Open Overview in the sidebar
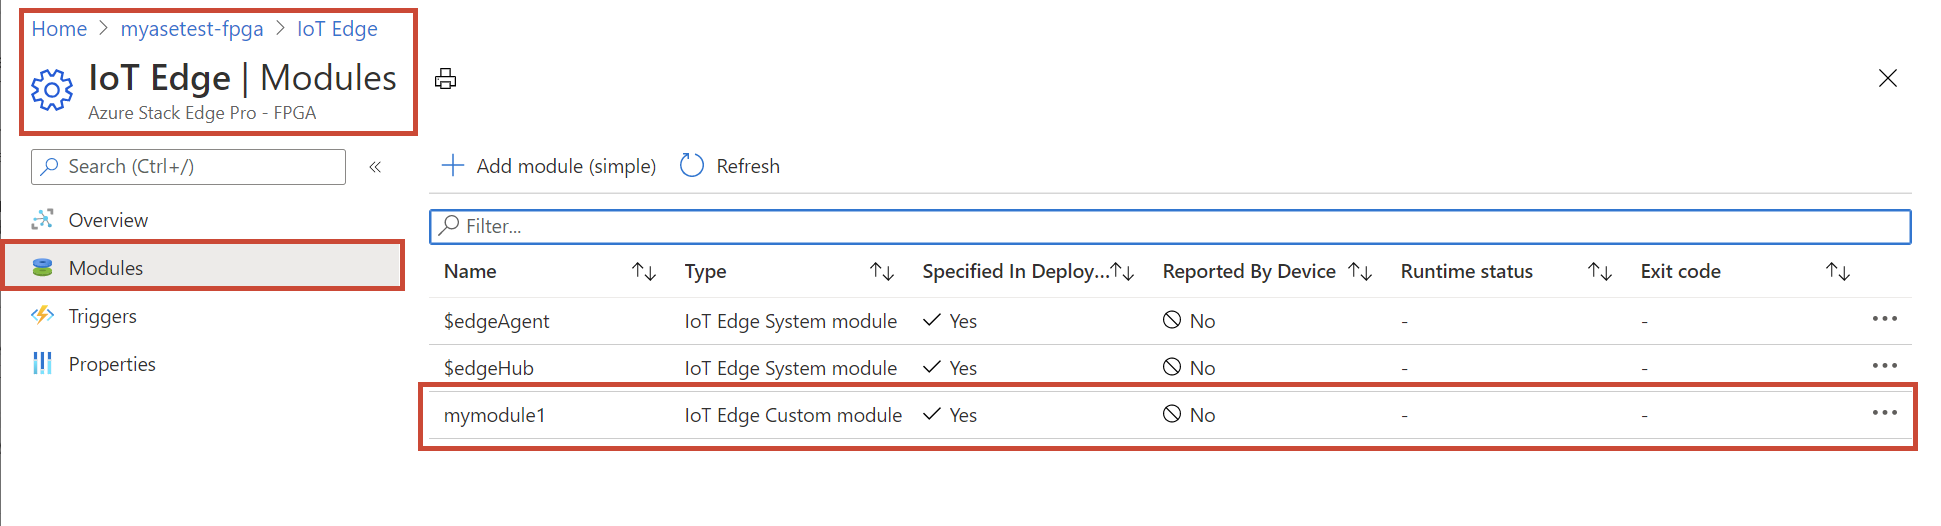The height and width of the screenshot is (526, 1941). pyautogui.click(x=108, y=220)
